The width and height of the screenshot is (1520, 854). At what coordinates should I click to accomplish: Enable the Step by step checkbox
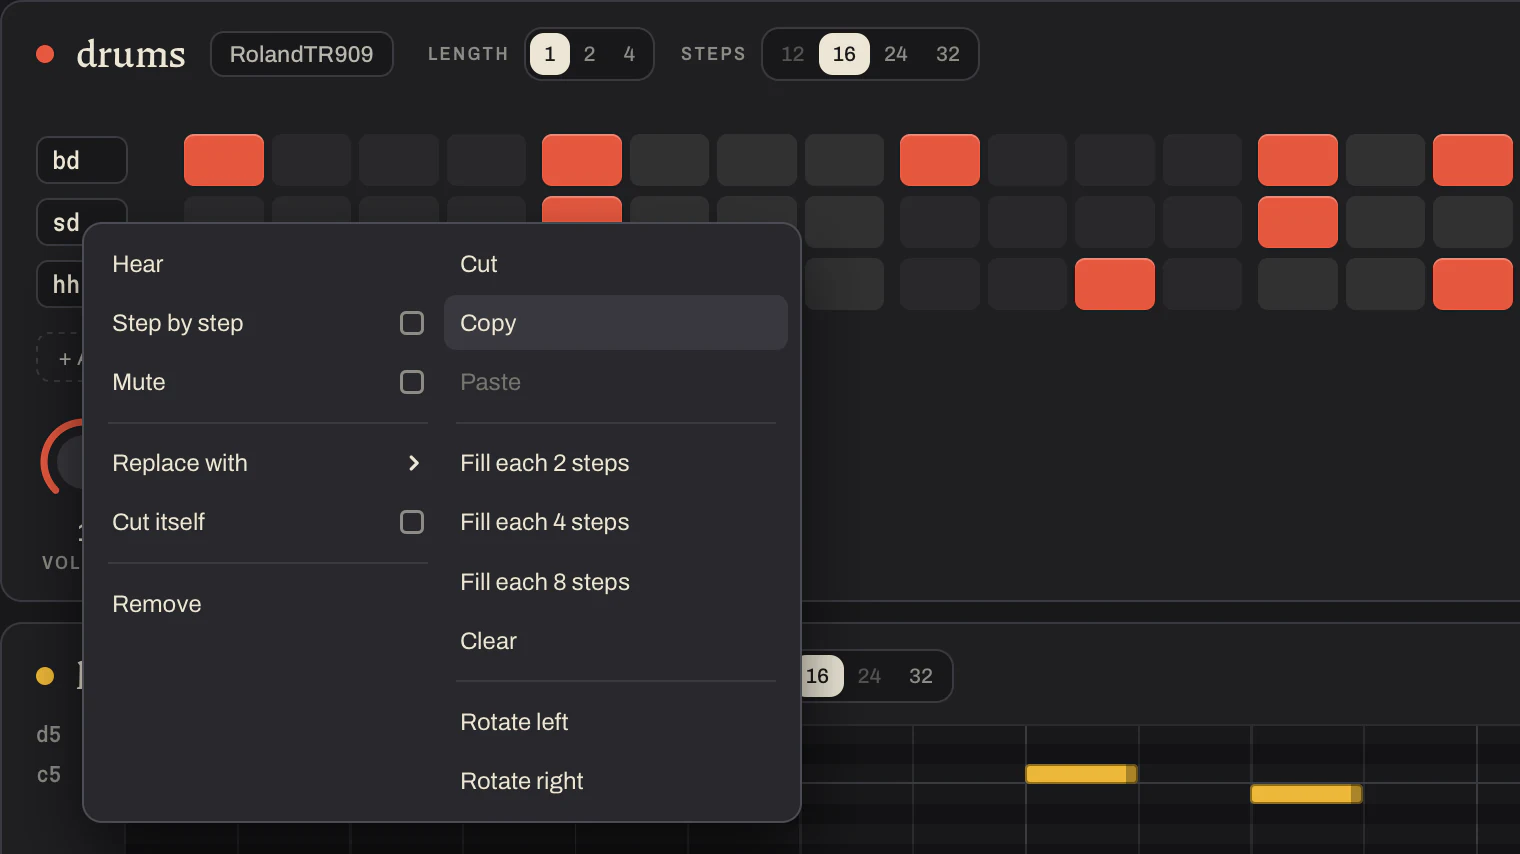[x=412, y=323]
